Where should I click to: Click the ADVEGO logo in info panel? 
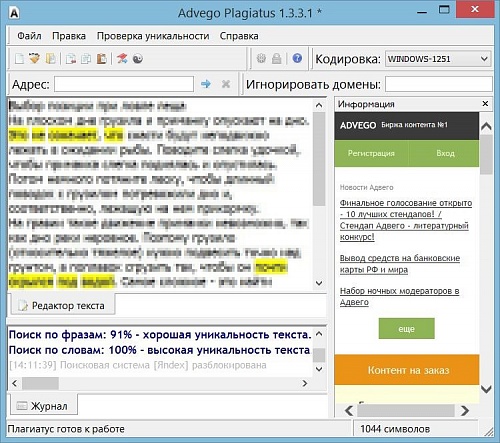coord(358,125)
